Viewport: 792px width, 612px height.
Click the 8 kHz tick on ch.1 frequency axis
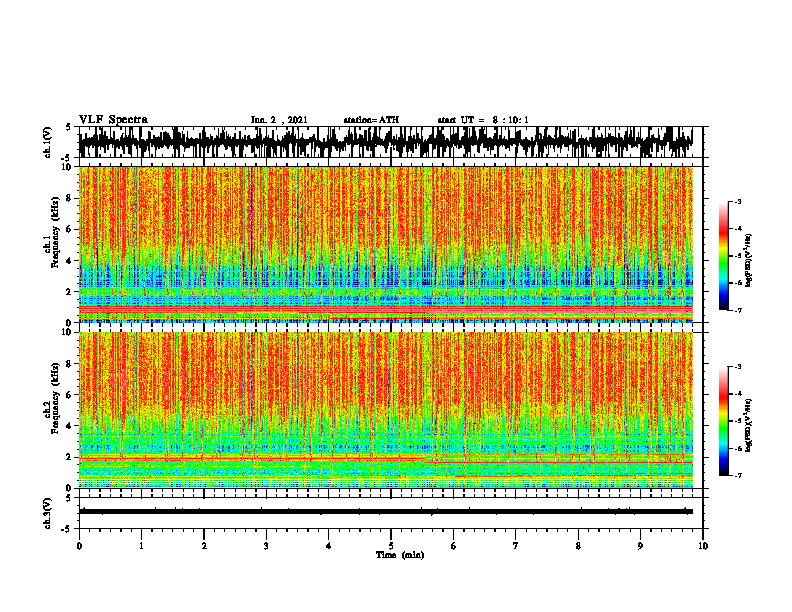(x=70, y=198)
